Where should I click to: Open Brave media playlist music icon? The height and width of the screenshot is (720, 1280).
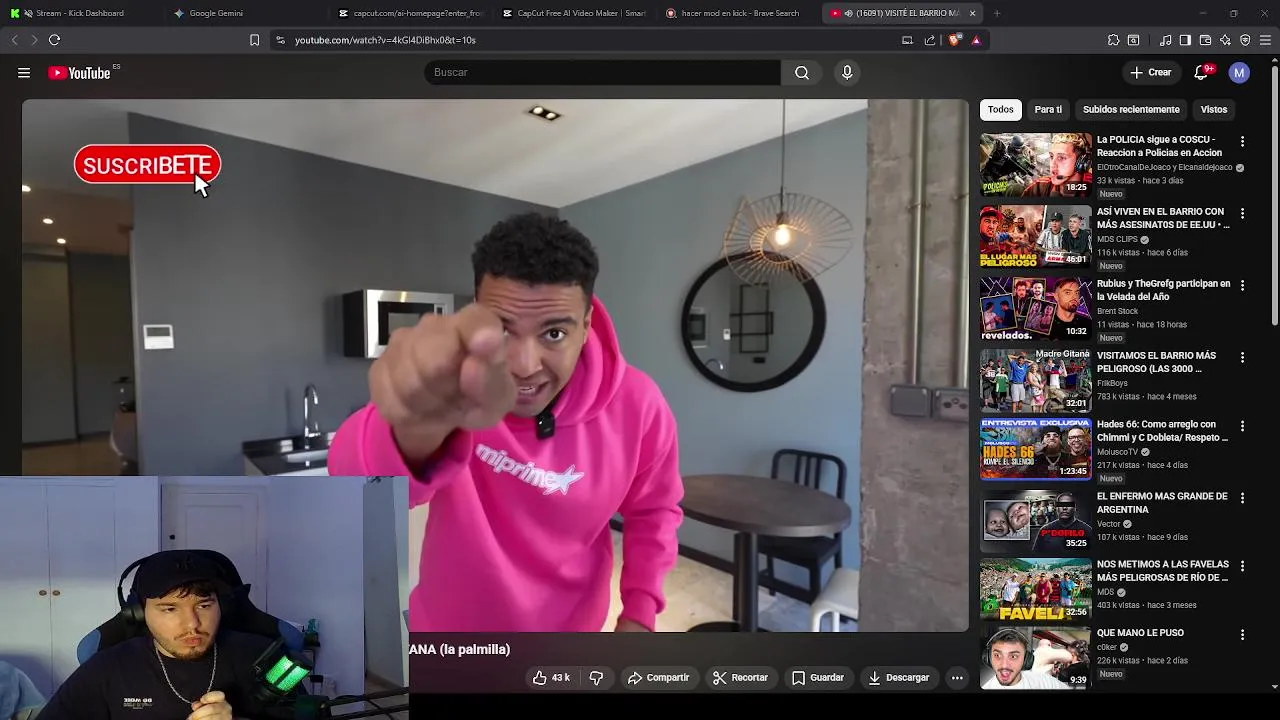click(x=1166, y=40)
